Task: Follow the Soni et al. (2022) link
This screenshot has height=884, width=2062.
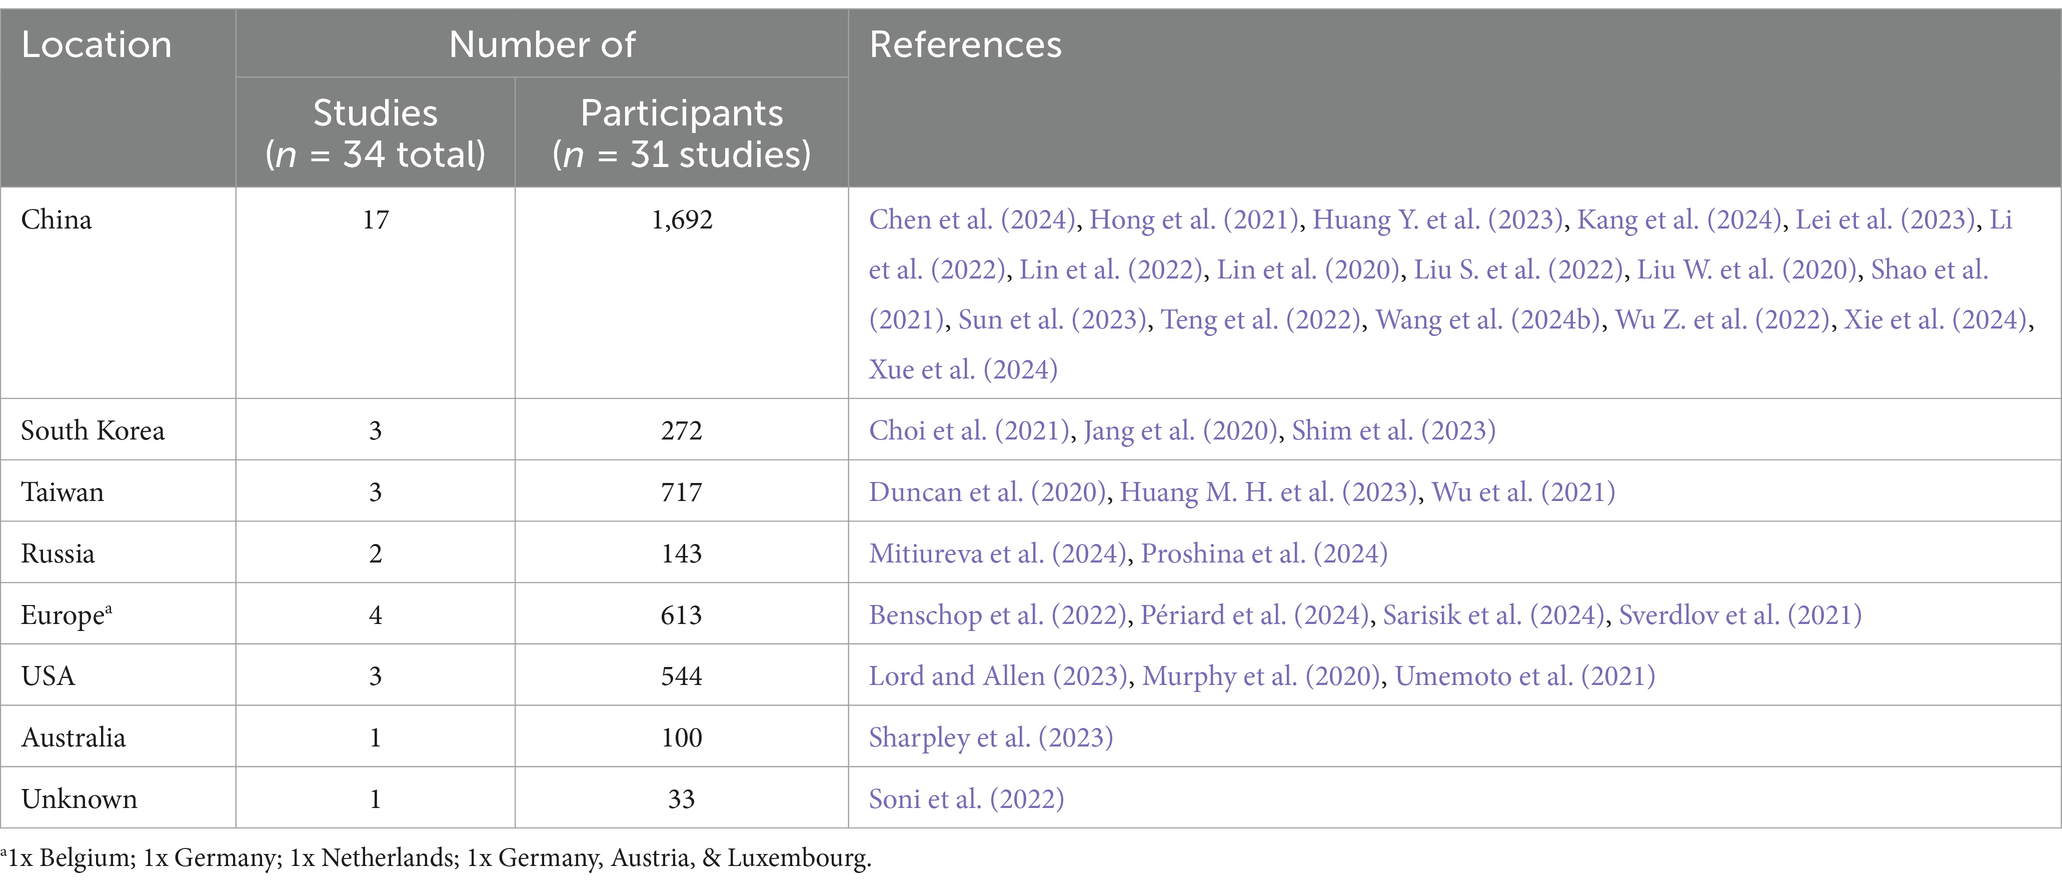Action: [966, 799]
